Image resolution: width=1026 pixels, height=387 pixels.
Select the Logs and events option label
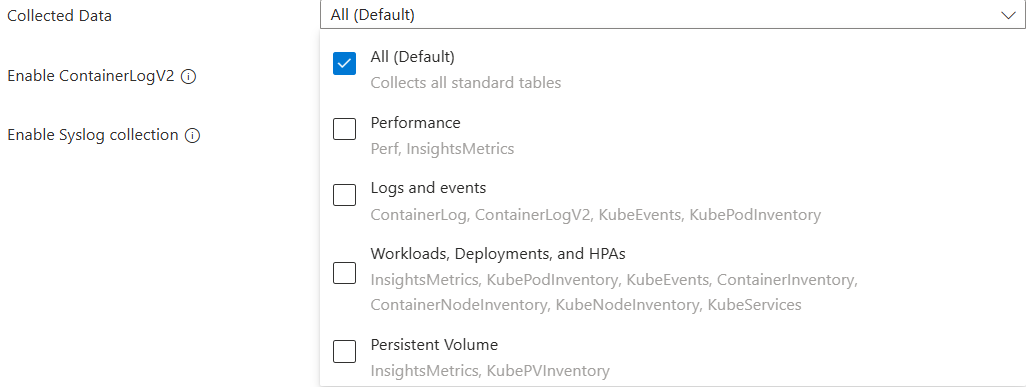(428, 188)
